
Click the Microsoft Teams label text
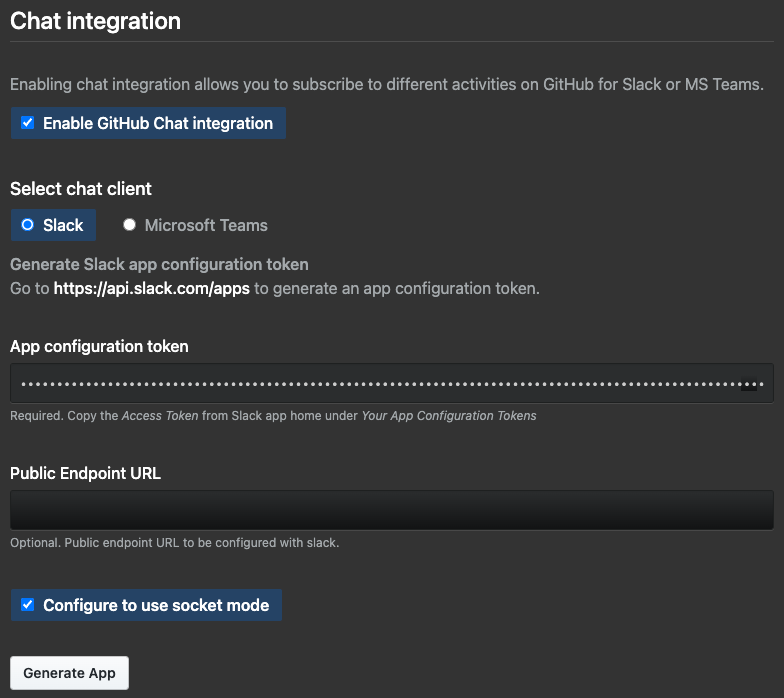tap(206, 225)
